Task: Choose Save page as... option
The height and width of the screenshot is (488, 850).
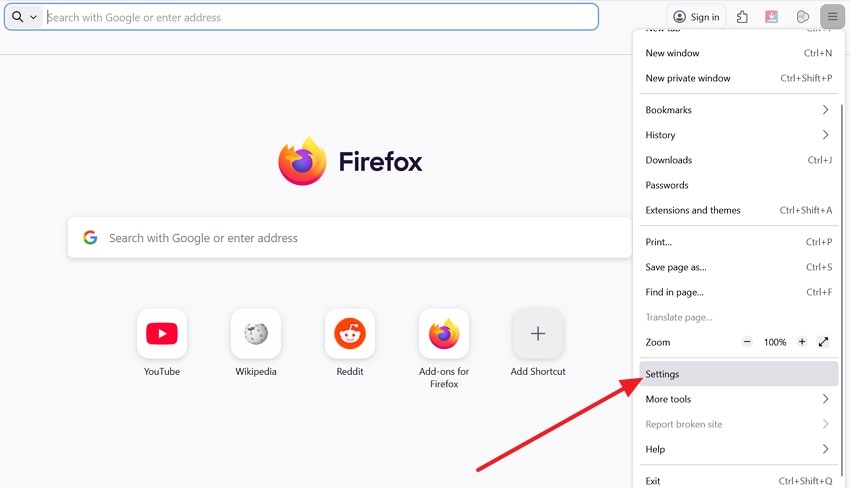Action: (x=738, y=267)
